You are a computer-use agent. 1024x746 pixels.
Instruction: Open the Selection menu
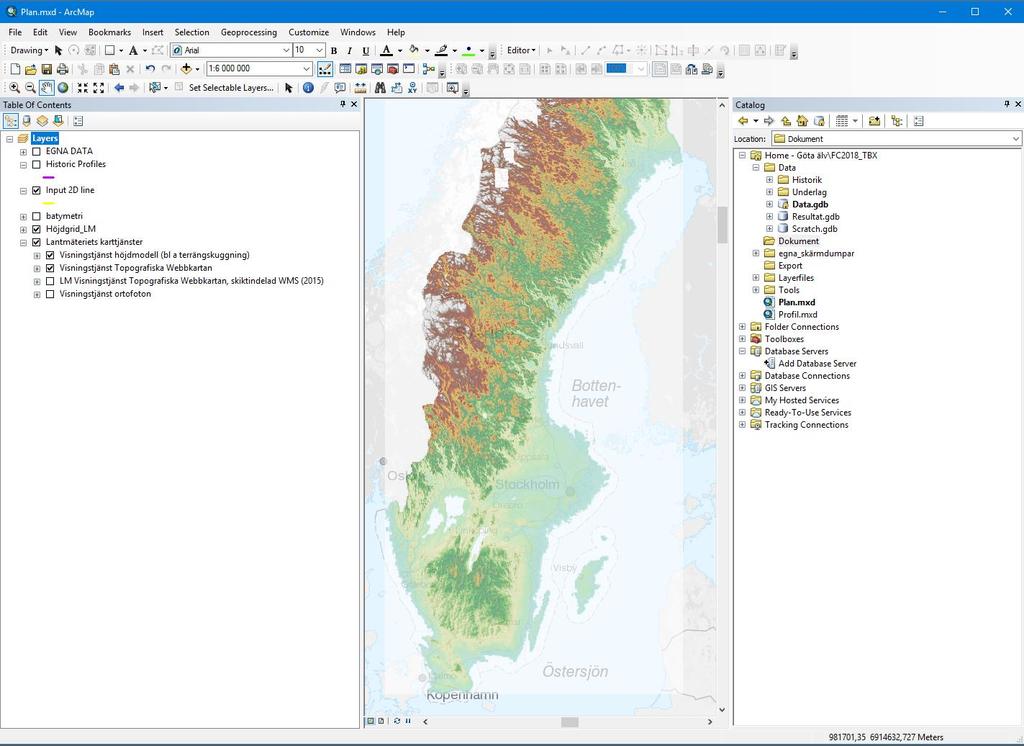(x=192, y=32)
